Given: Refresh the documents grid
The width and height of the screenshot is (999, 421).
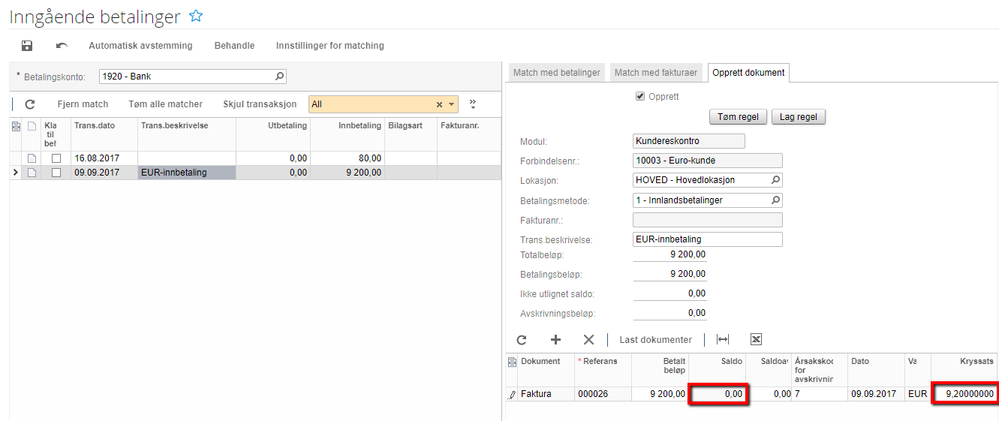Looking at the screenshot, I should 522,339.
